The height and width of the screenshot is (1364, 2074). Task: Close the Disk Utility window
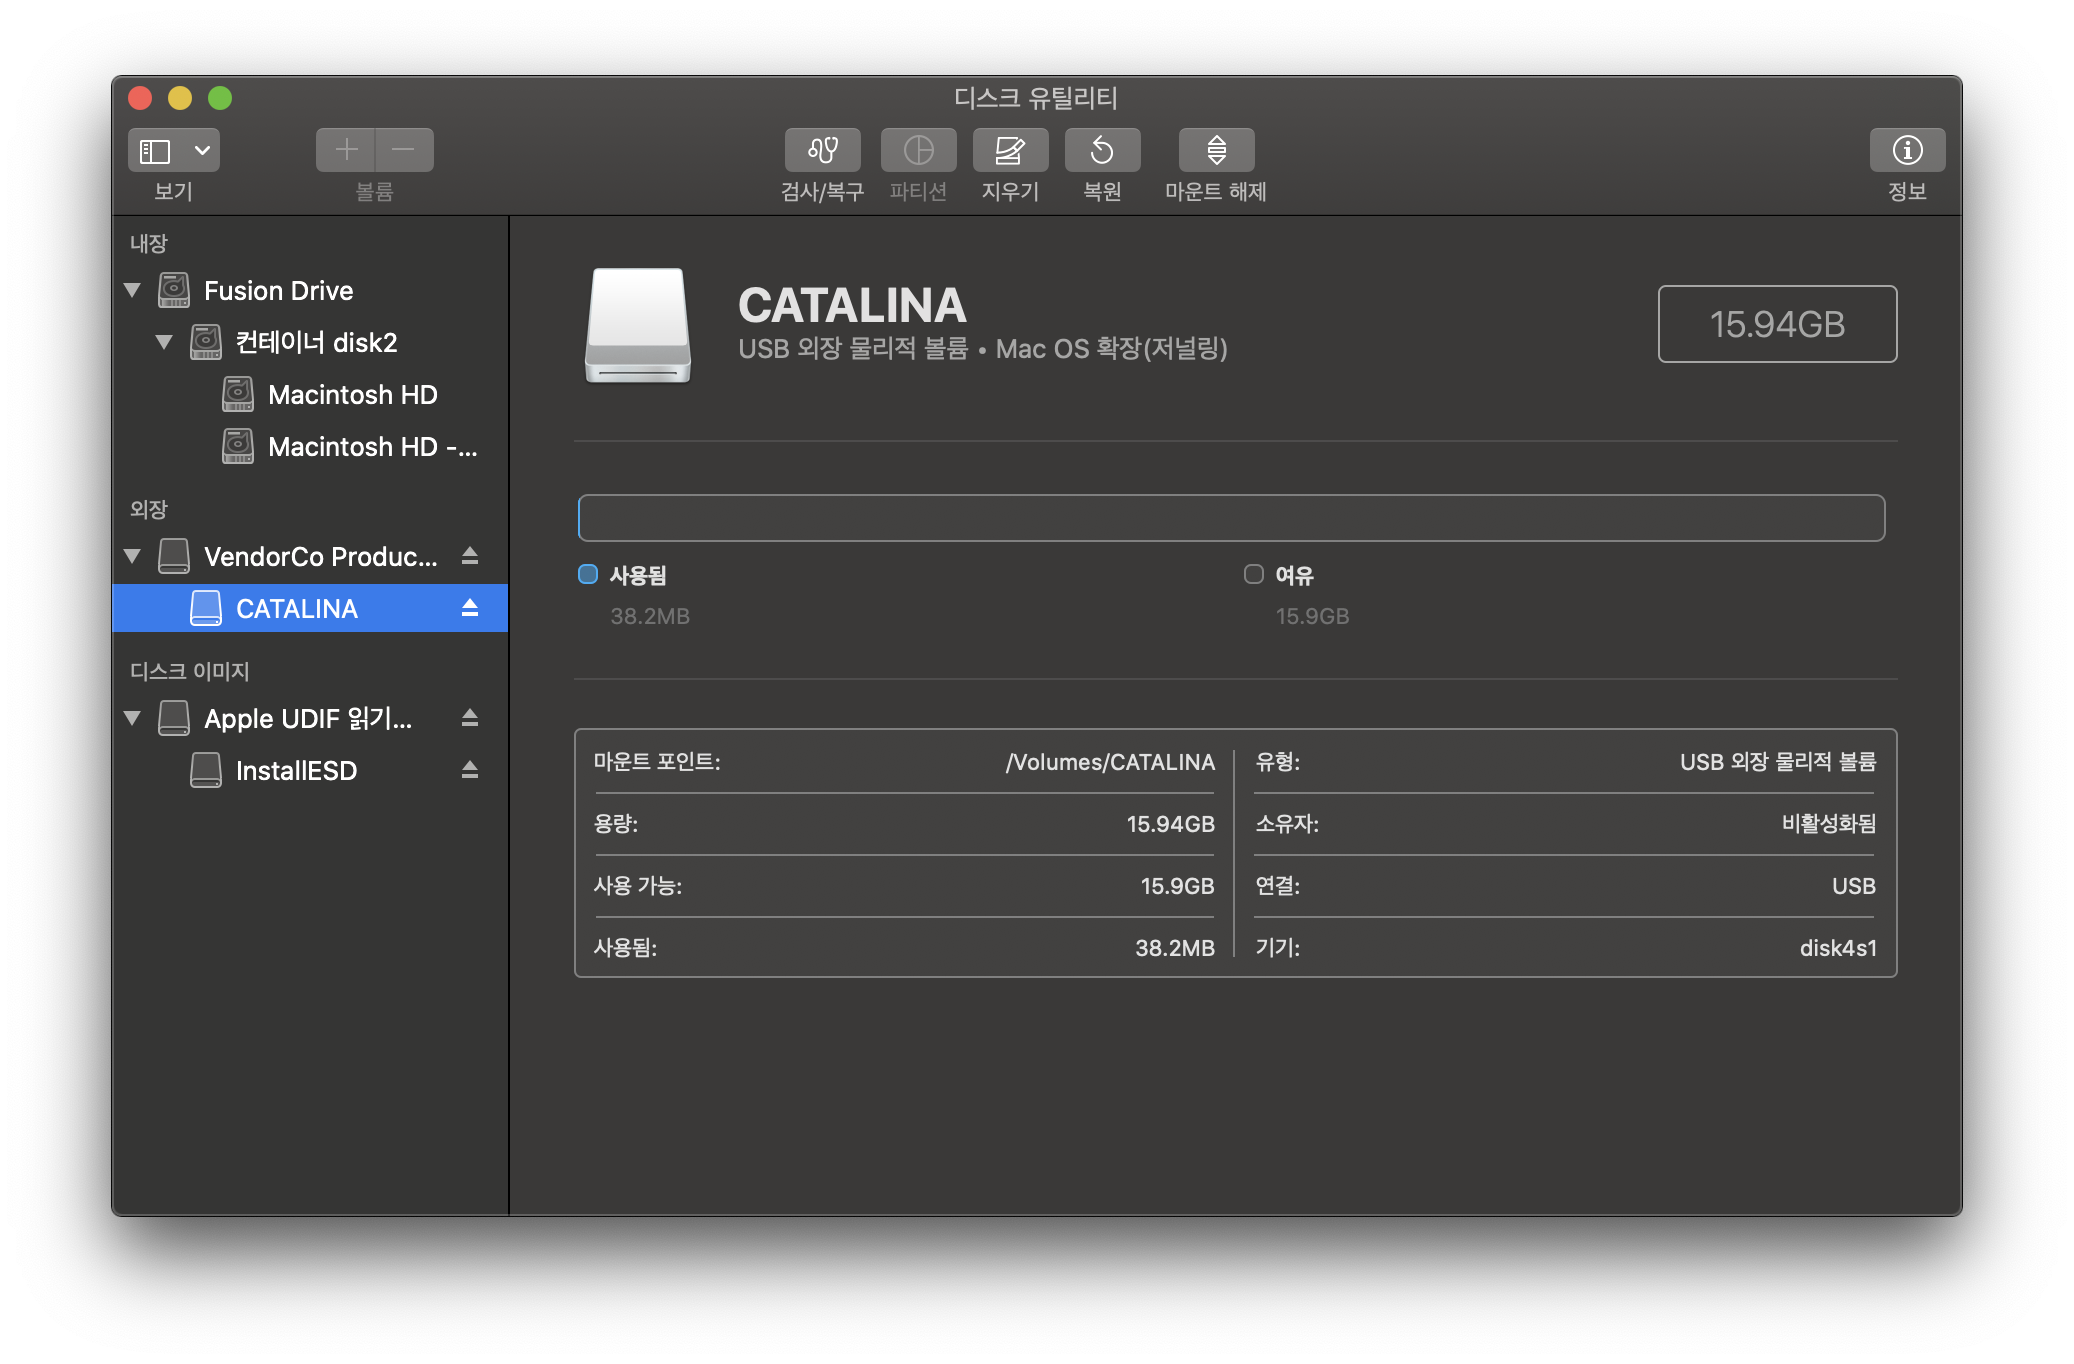coord(140,98)
